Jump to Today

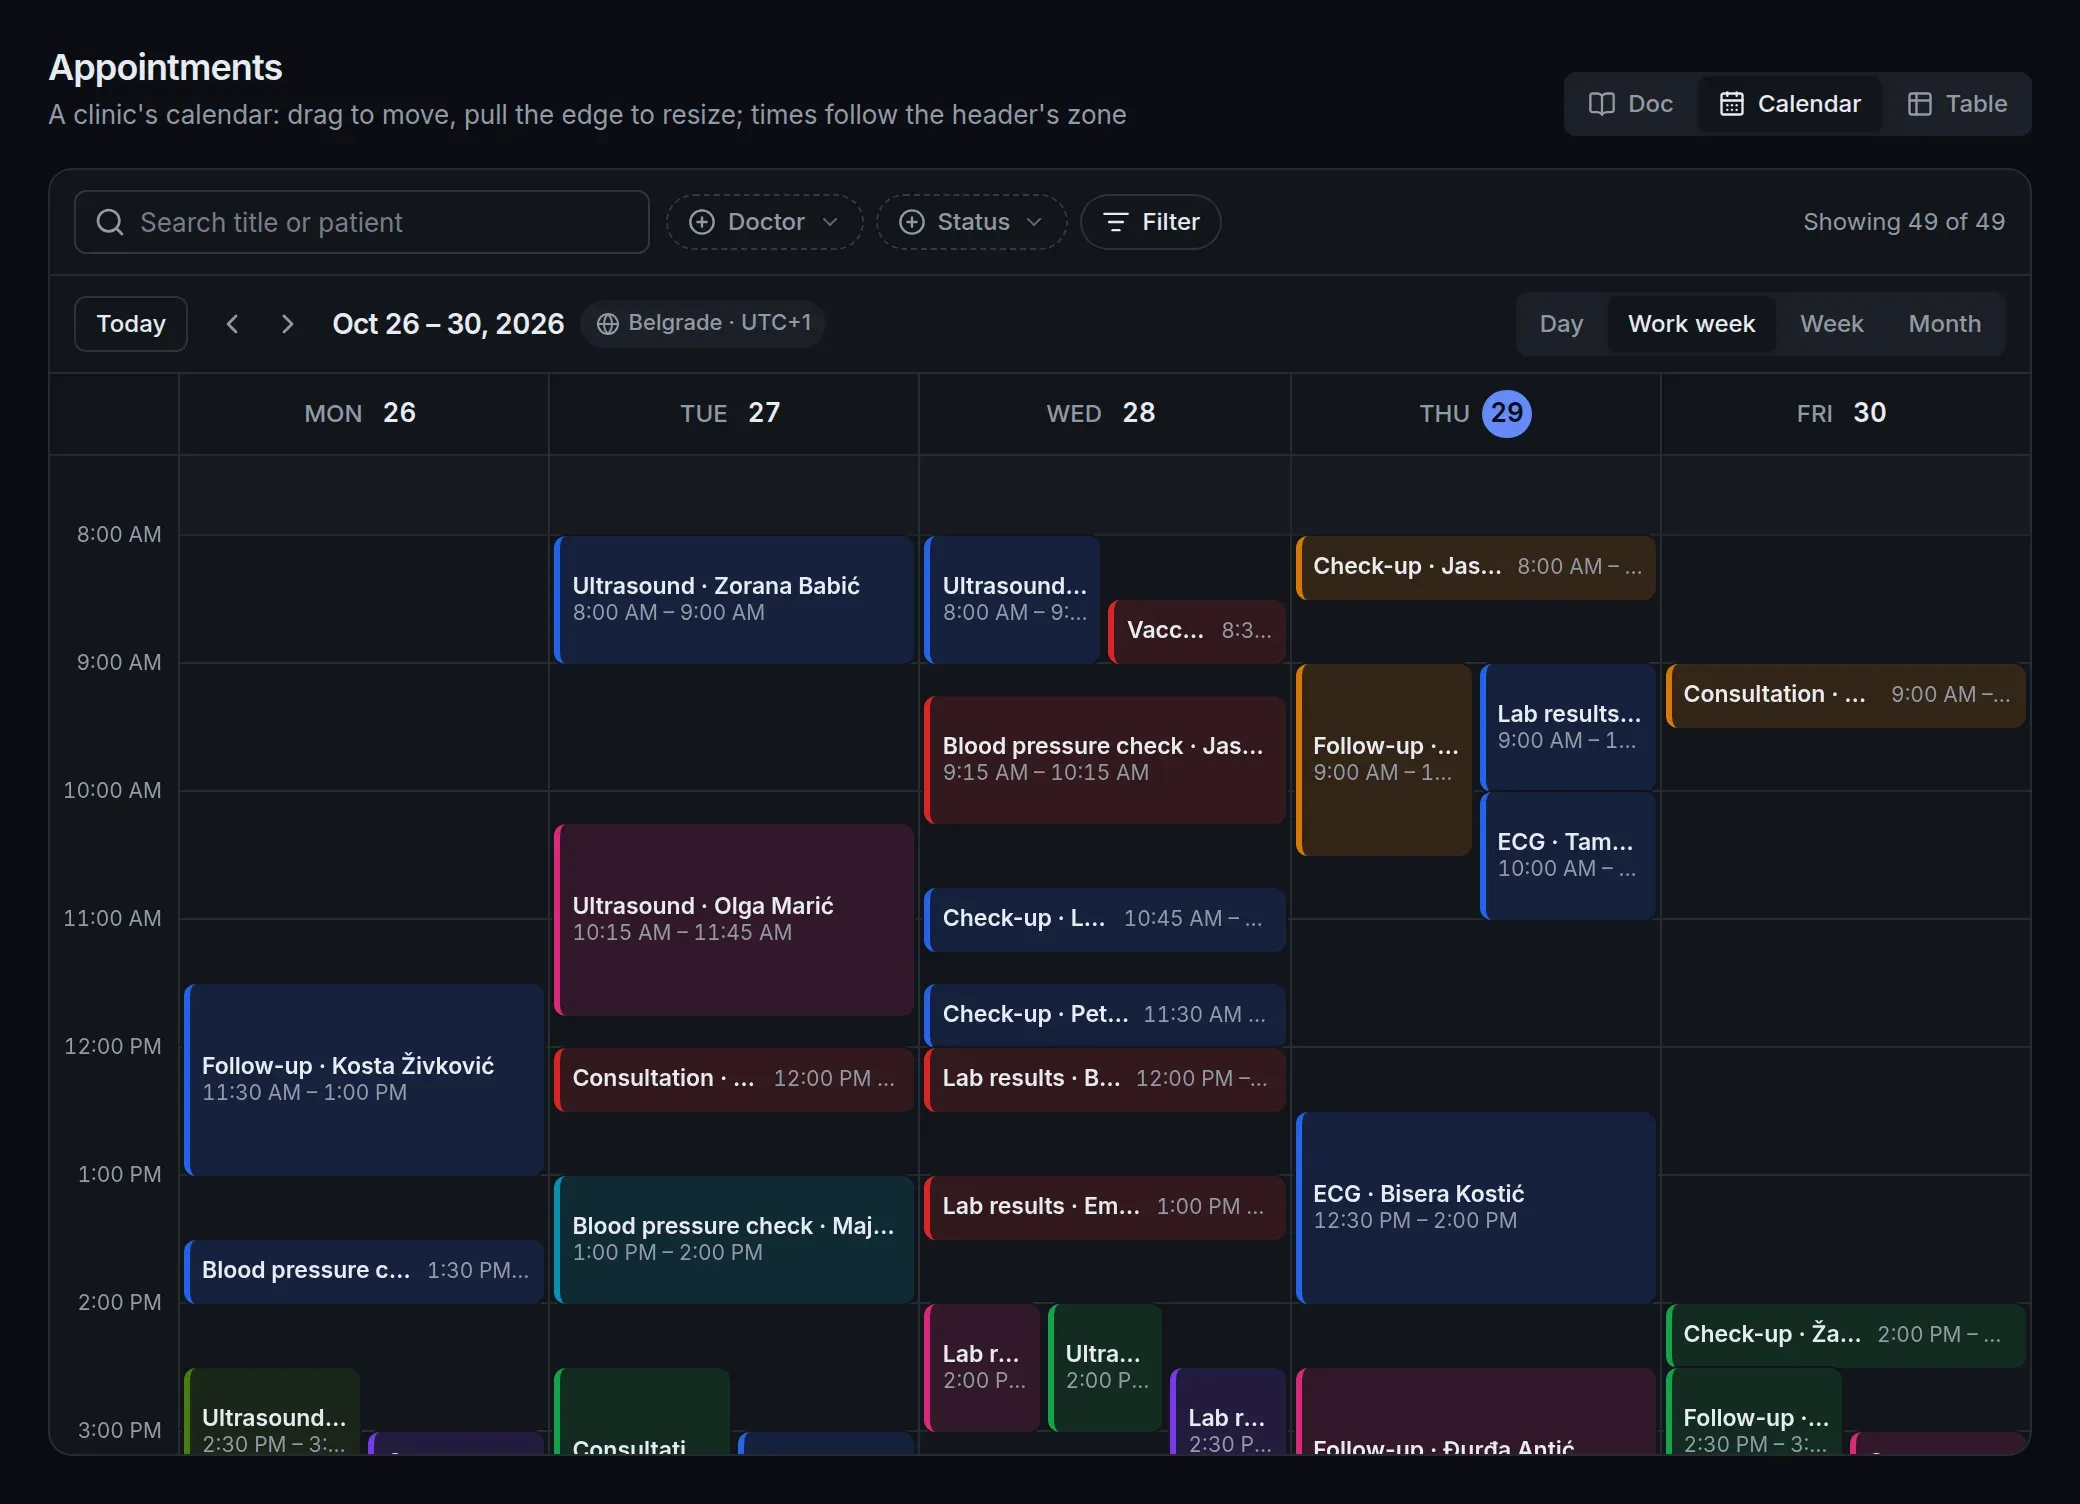131,324
